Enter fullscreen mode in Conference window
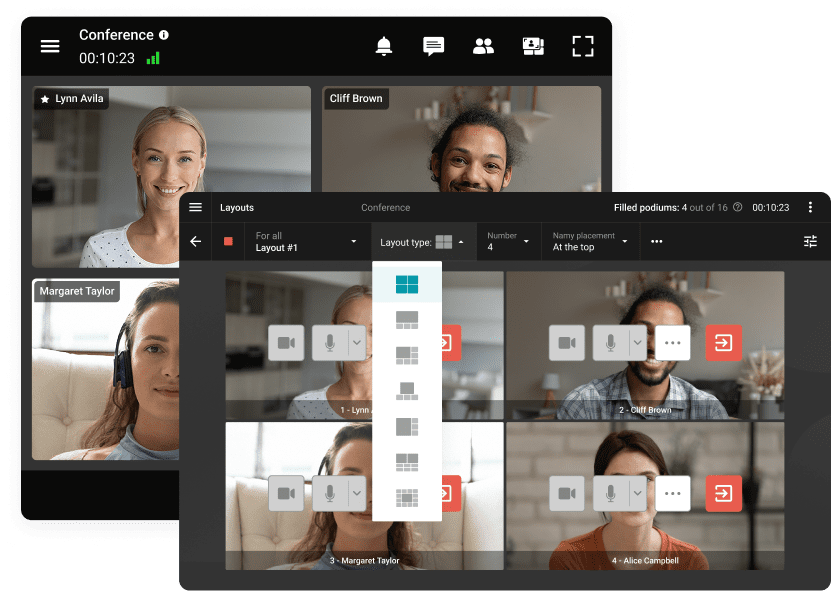 coord(582,46)
